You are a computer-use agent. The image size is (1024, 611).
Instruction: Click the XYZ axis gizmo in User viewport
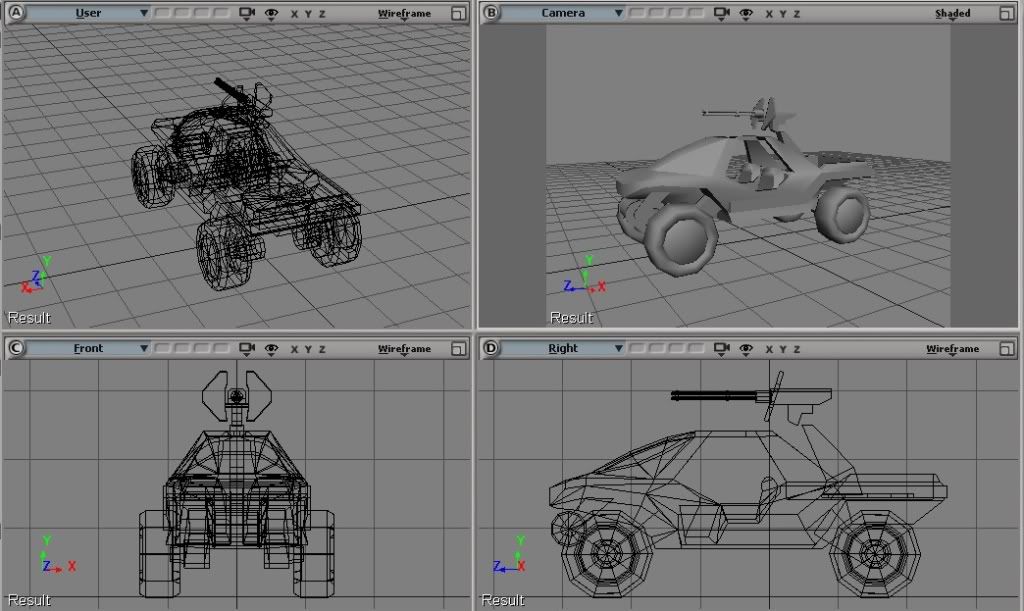36,275
